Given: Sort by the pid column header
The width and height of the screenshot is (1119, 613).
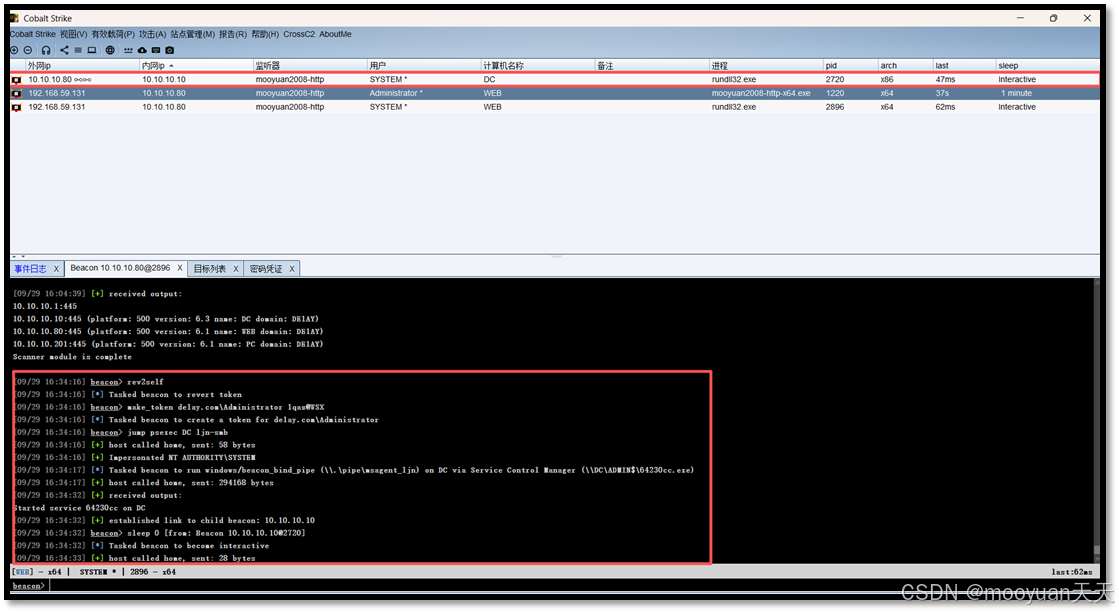Looking at the screenshot, I should click(x=850, y=66).
